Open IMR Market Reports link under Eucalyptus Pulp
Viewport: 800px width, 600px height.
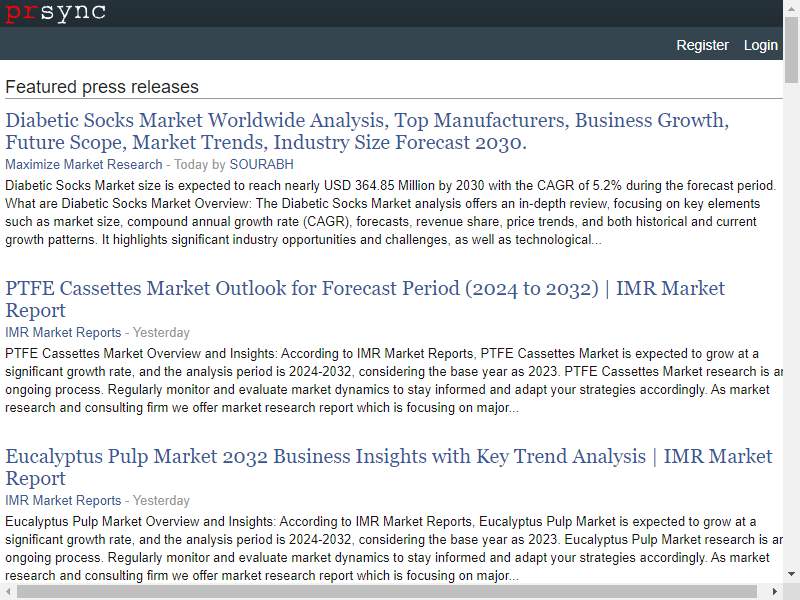(63, 500)
